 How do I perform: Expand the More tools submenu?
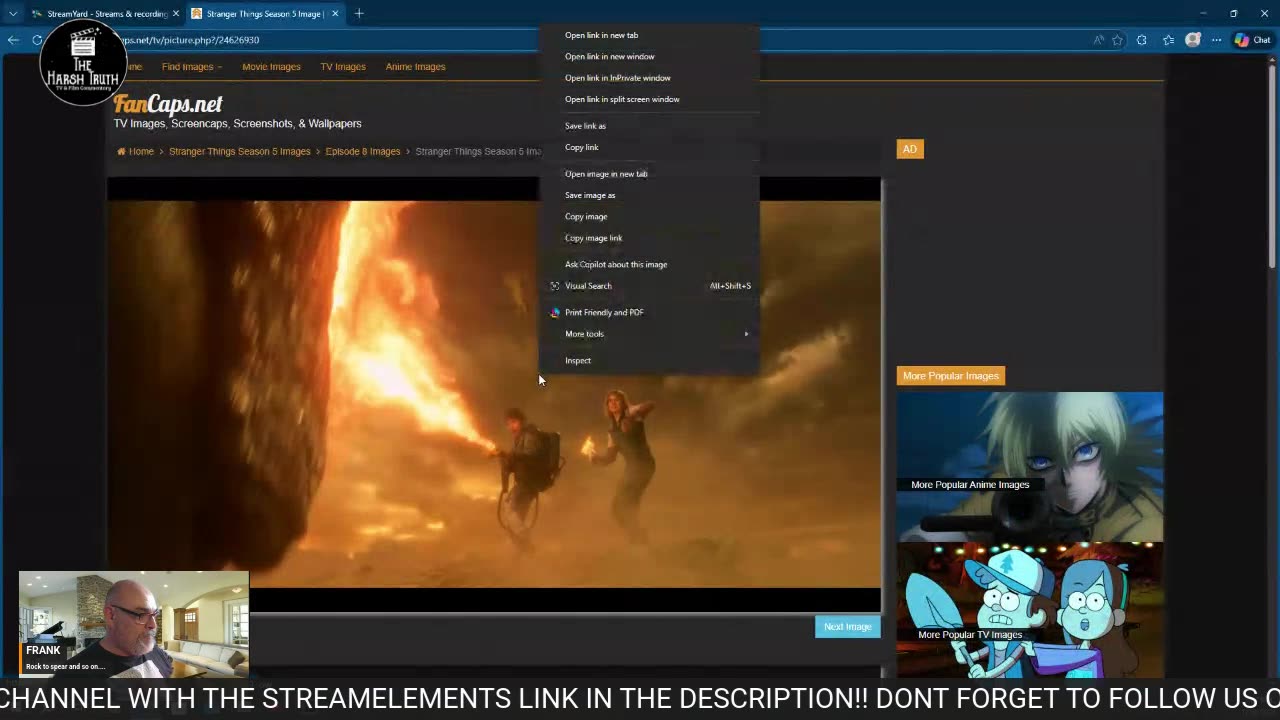[x=649, y=334]
